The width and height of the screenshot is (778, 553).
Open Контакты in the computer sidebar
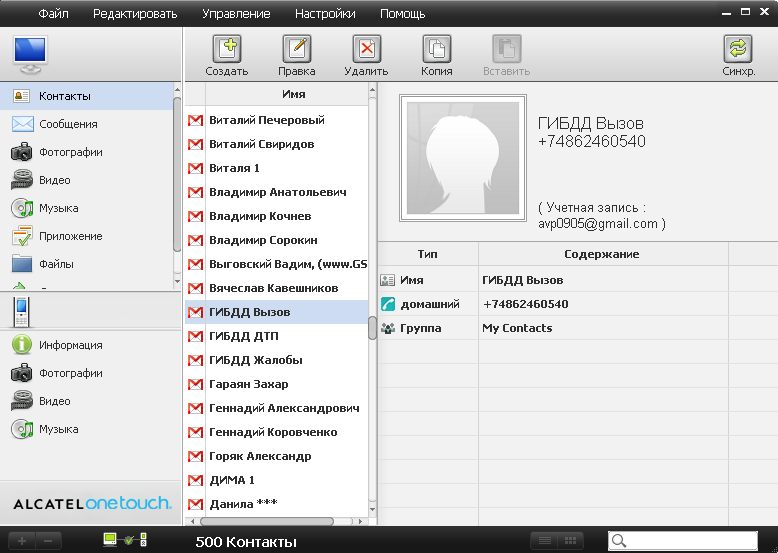86,96
